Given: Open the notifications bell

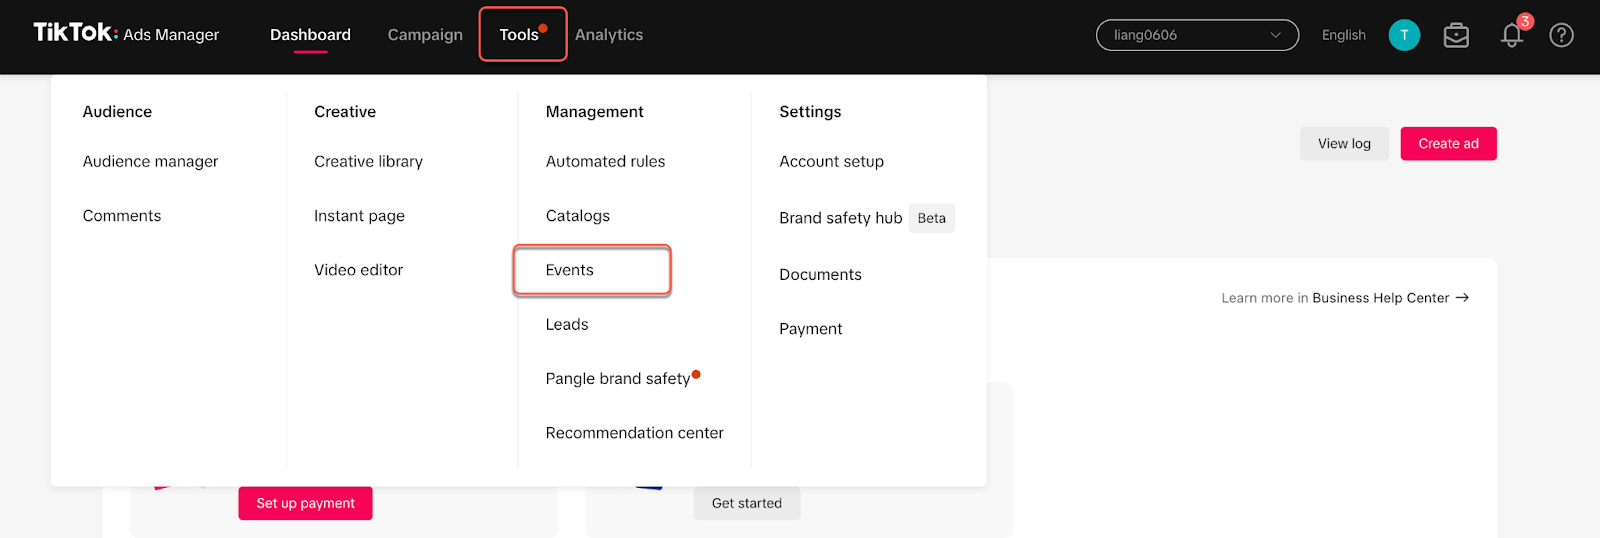Looking at the screenshot, I should [1511, 36].
